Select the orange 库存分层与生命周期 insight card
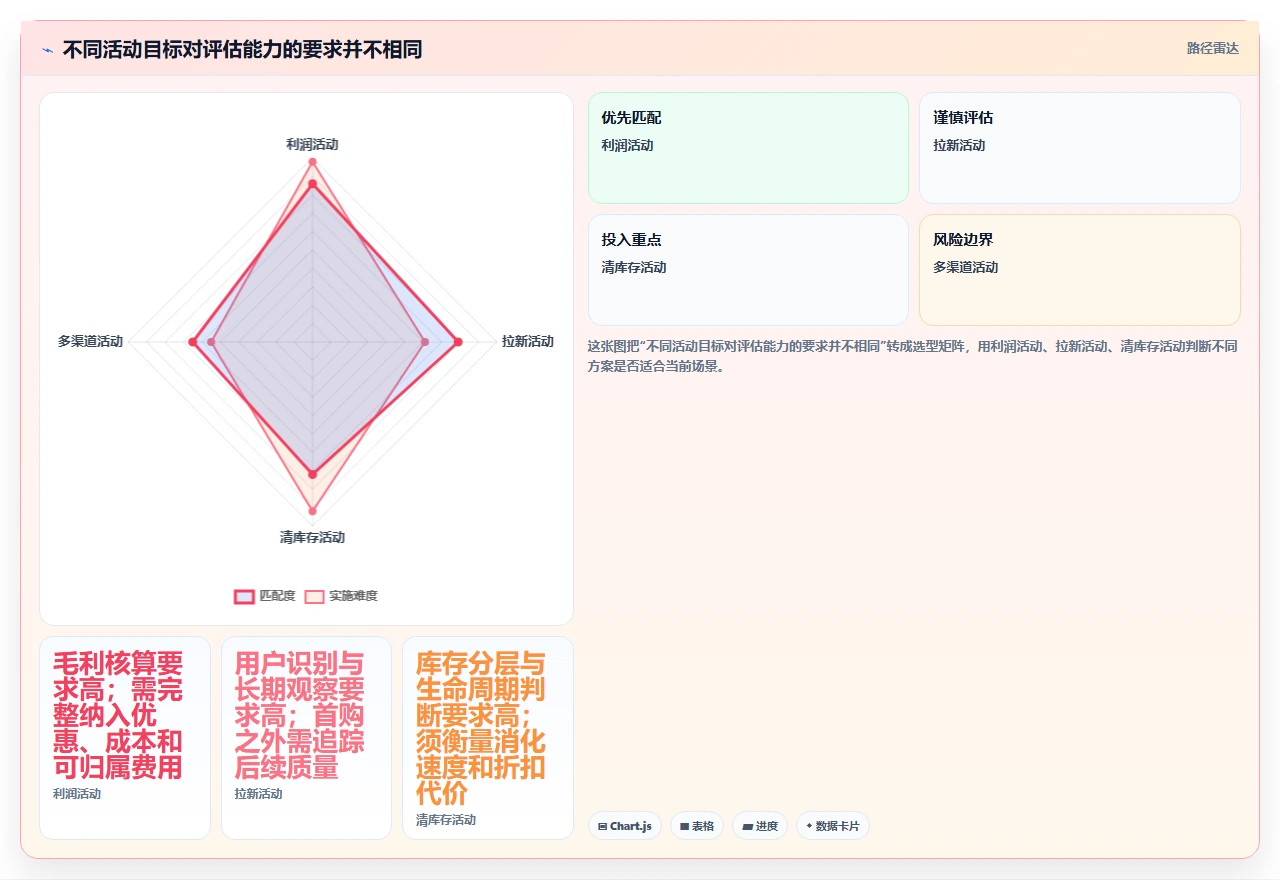The height and width of the screenshot is (880, 1280). point(488,738)
